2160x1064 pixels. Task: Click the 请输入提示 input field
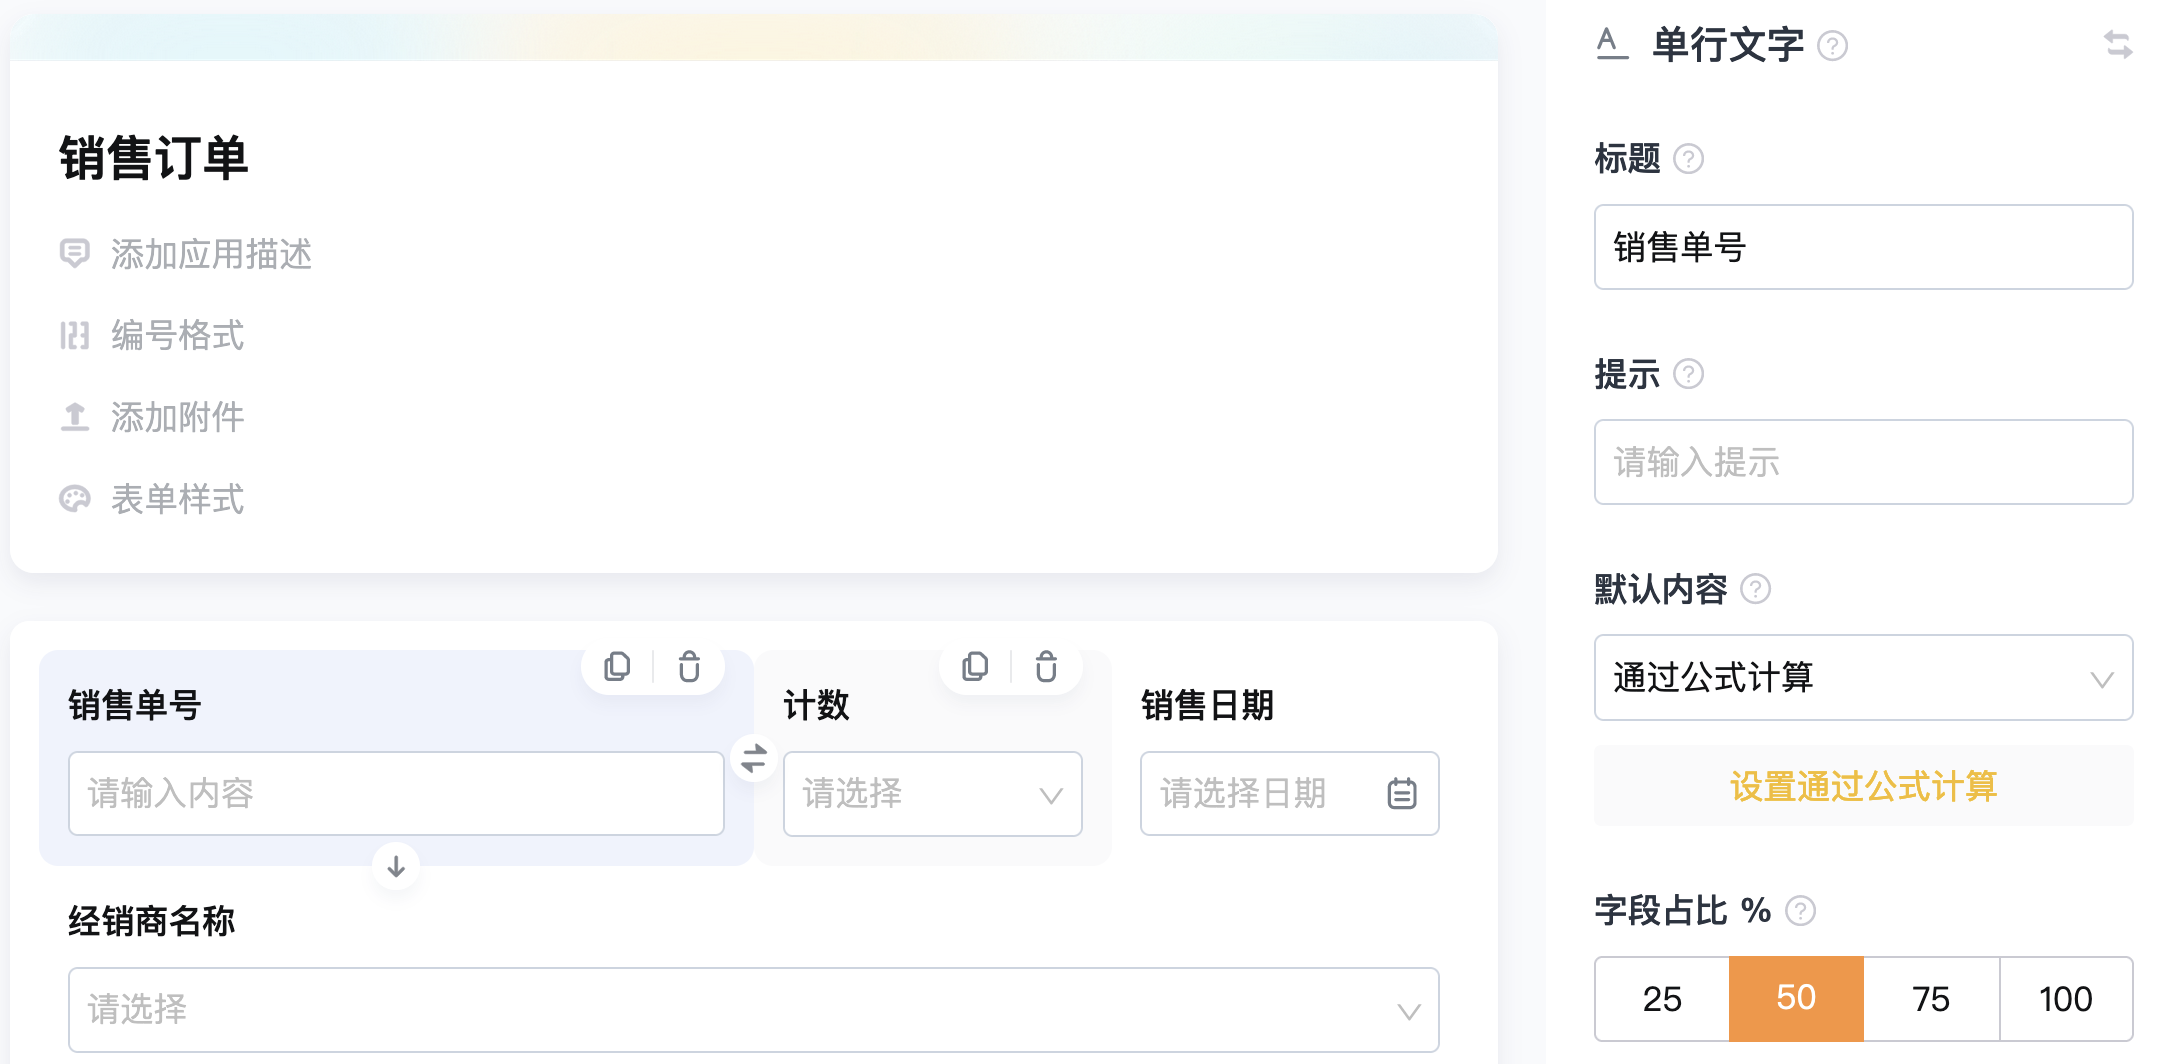pos(1864,462)
